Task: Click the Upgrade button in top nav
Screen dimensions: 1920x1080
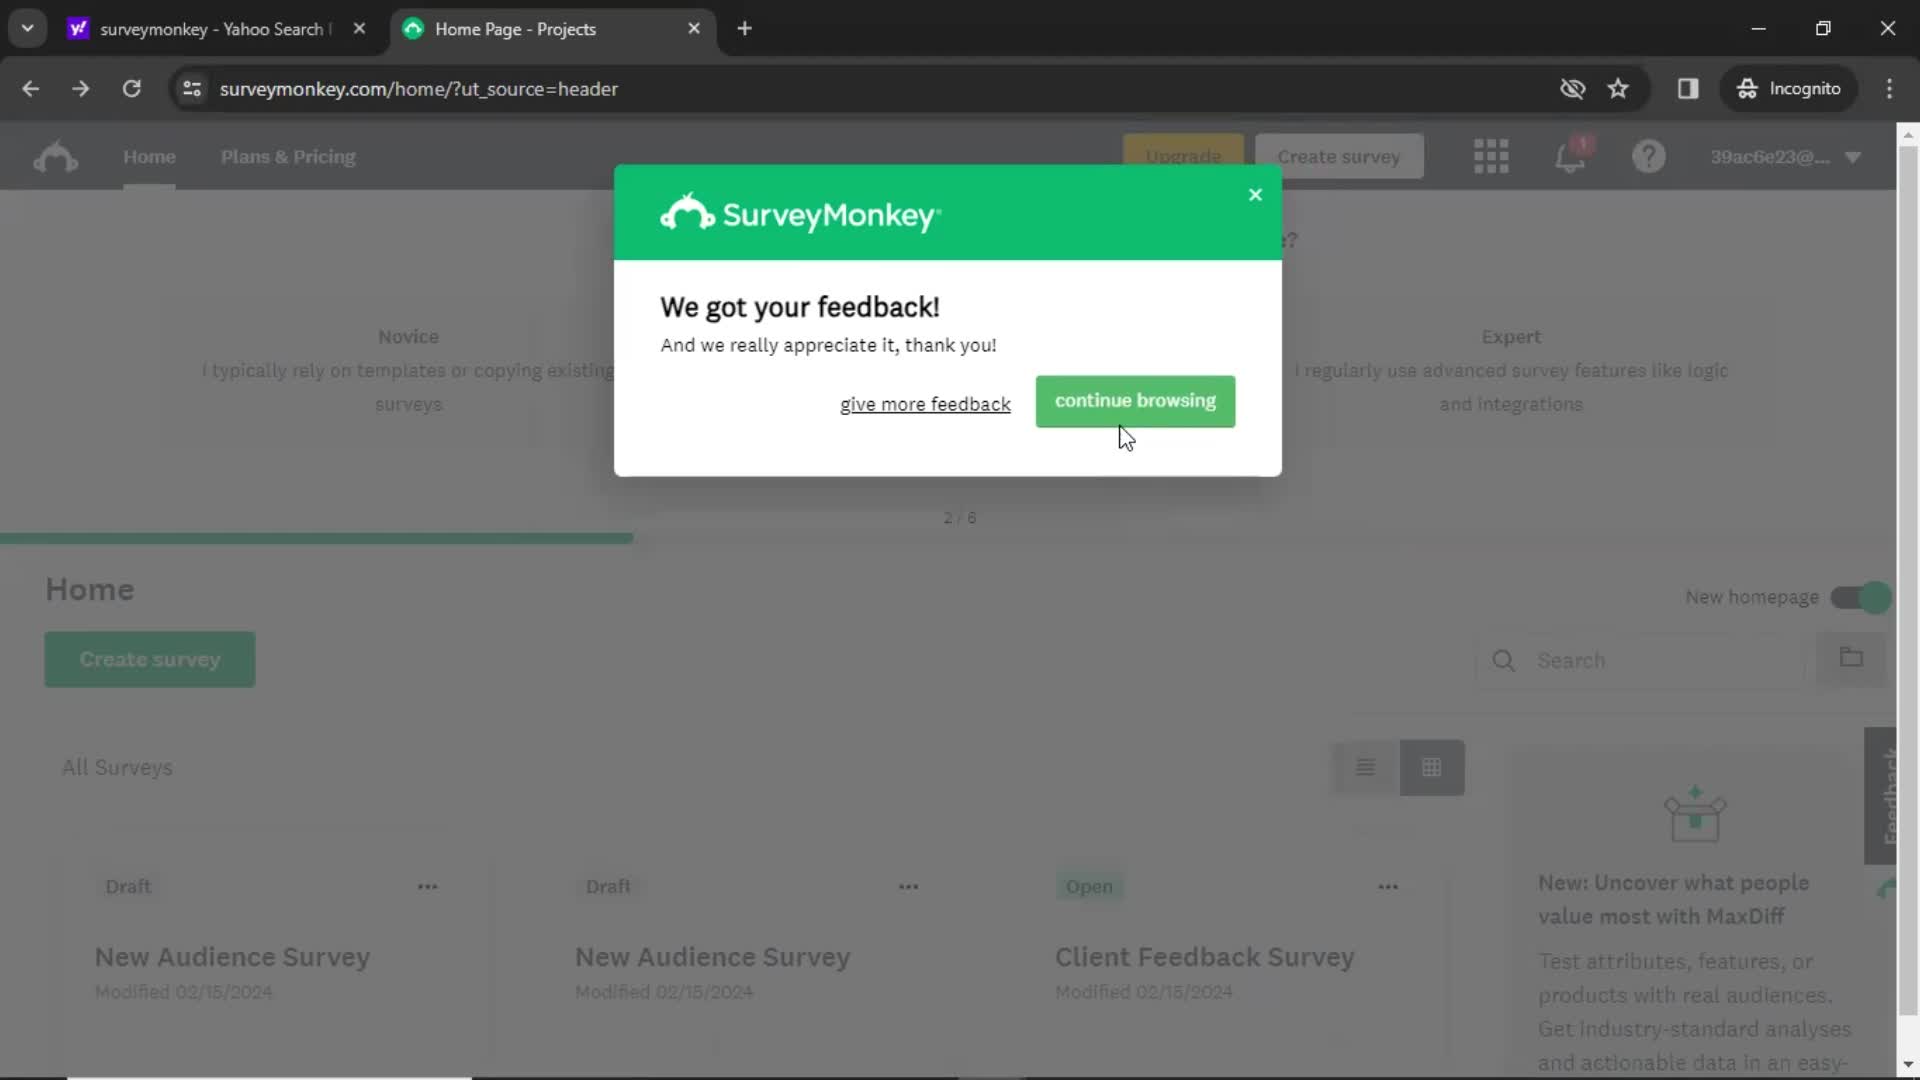Action: pos(1184,157)
